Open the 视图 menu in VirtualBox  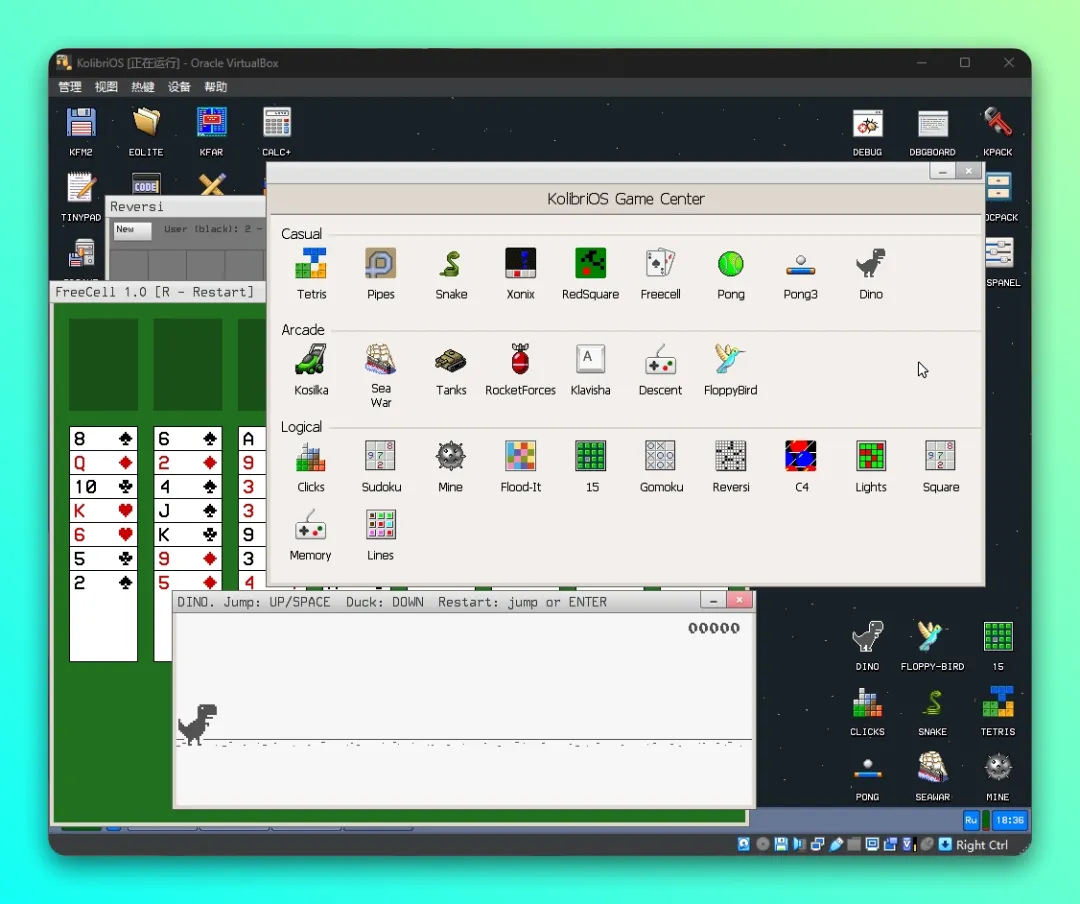coord(106,87)
